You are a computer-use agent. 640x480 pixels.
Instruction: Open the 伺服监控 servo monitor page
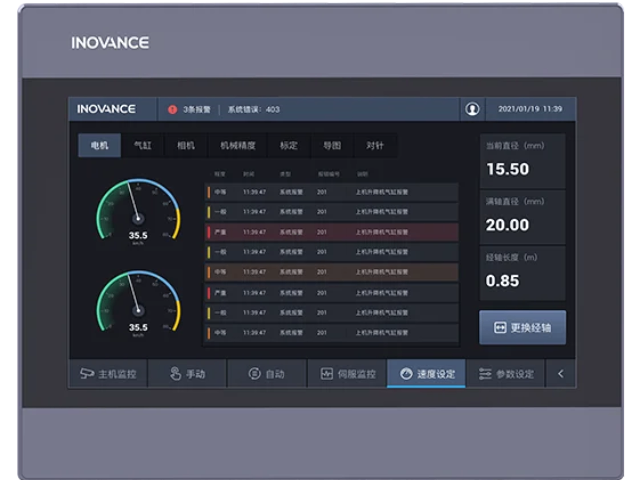click(347, 373)
